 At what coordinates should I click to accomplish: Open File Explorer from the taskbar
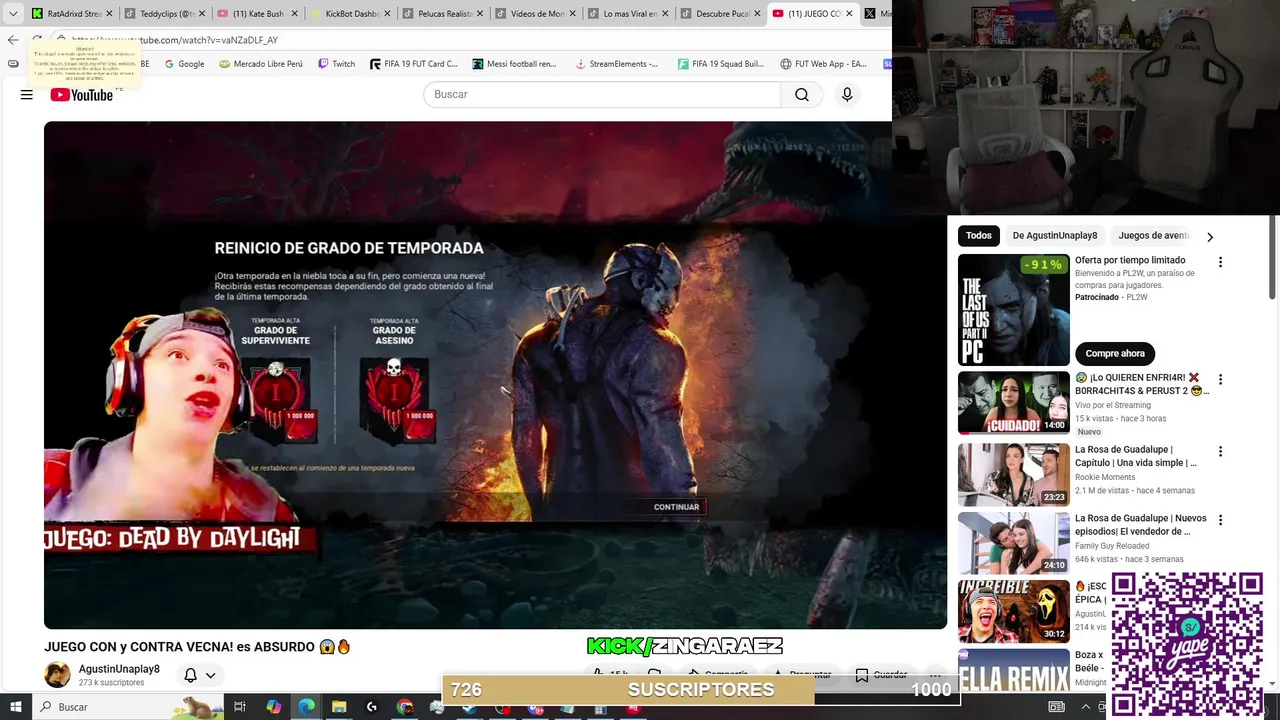tap(339, 707)
